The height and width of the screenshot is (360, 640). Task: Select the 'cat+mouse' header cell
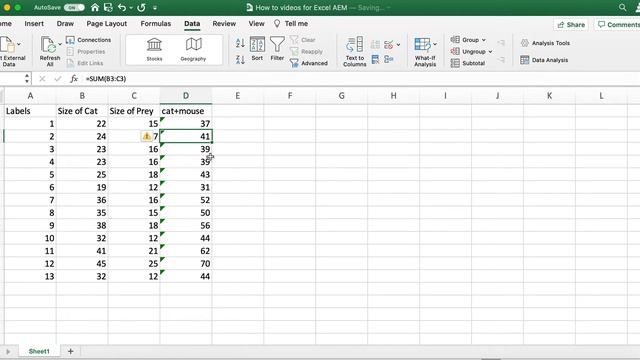tap(186, 111)
